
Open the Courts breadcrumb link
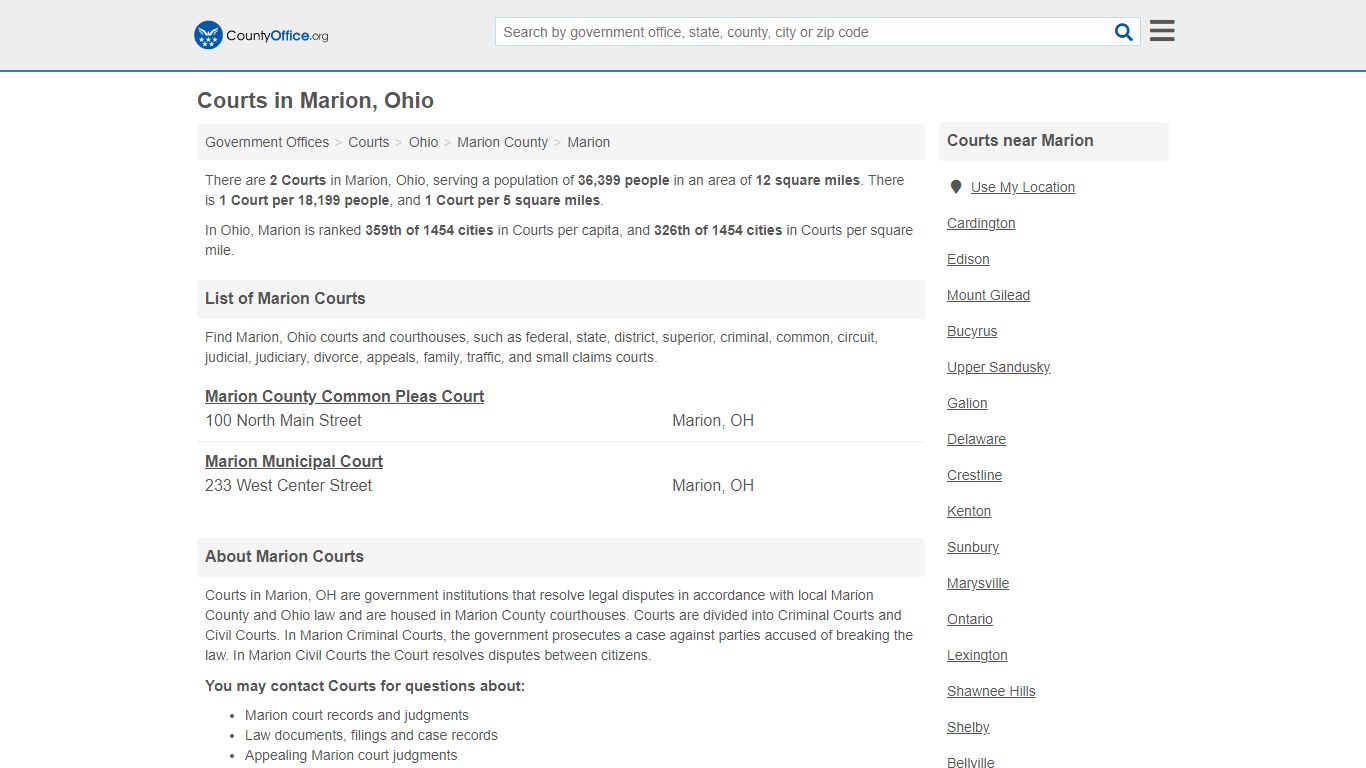[x=368, y=142]
